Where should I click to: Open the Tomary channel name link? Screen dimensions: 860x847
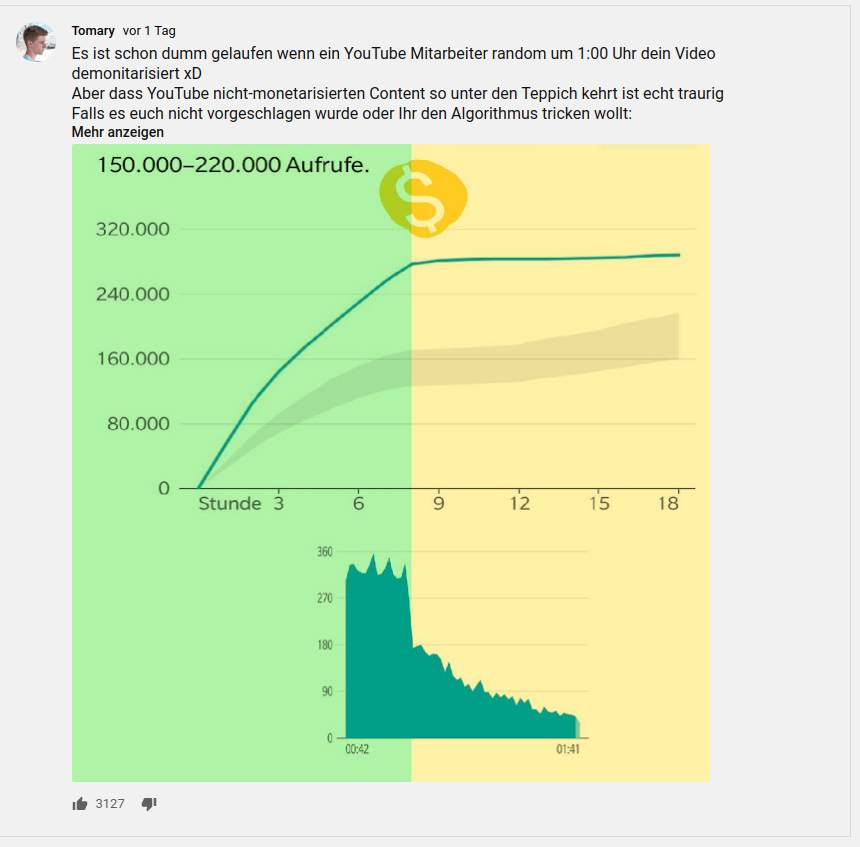point(93,31)
